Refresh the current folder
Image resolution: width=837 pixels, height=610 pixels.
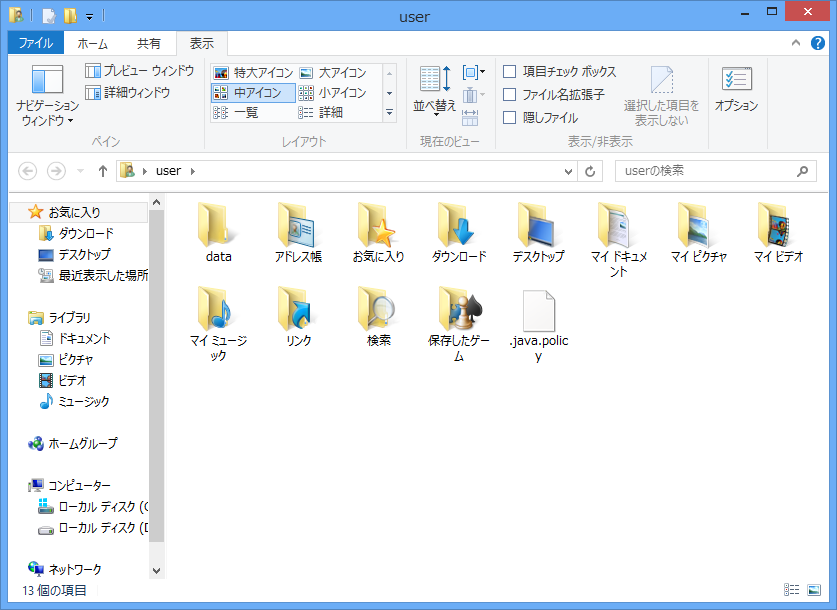click(590, 171)
